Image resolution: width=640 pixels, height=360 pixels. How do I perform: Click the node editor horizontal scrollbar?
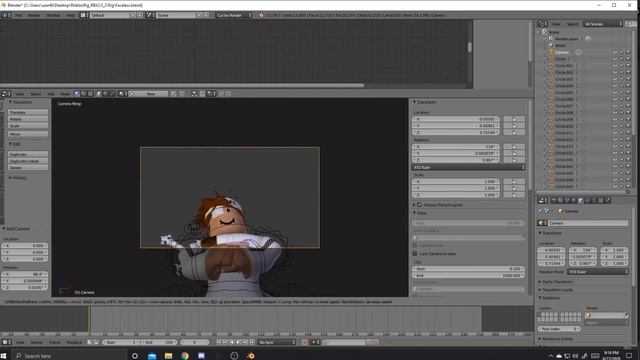182,85
